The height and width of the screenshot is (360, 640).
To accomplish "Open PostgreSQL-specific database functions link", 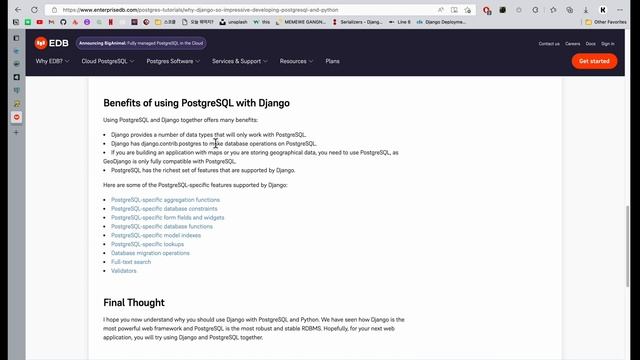I will point(162,227).
